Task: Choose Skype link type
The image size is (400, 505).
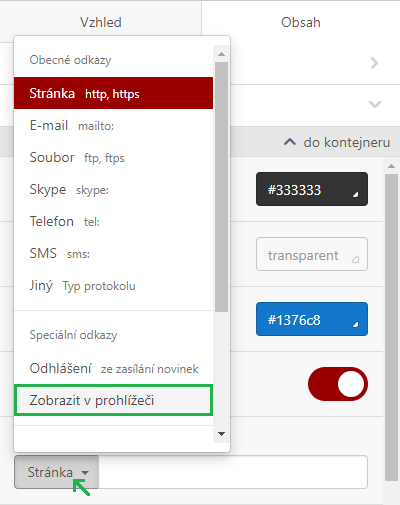Action: coord(113,189)
